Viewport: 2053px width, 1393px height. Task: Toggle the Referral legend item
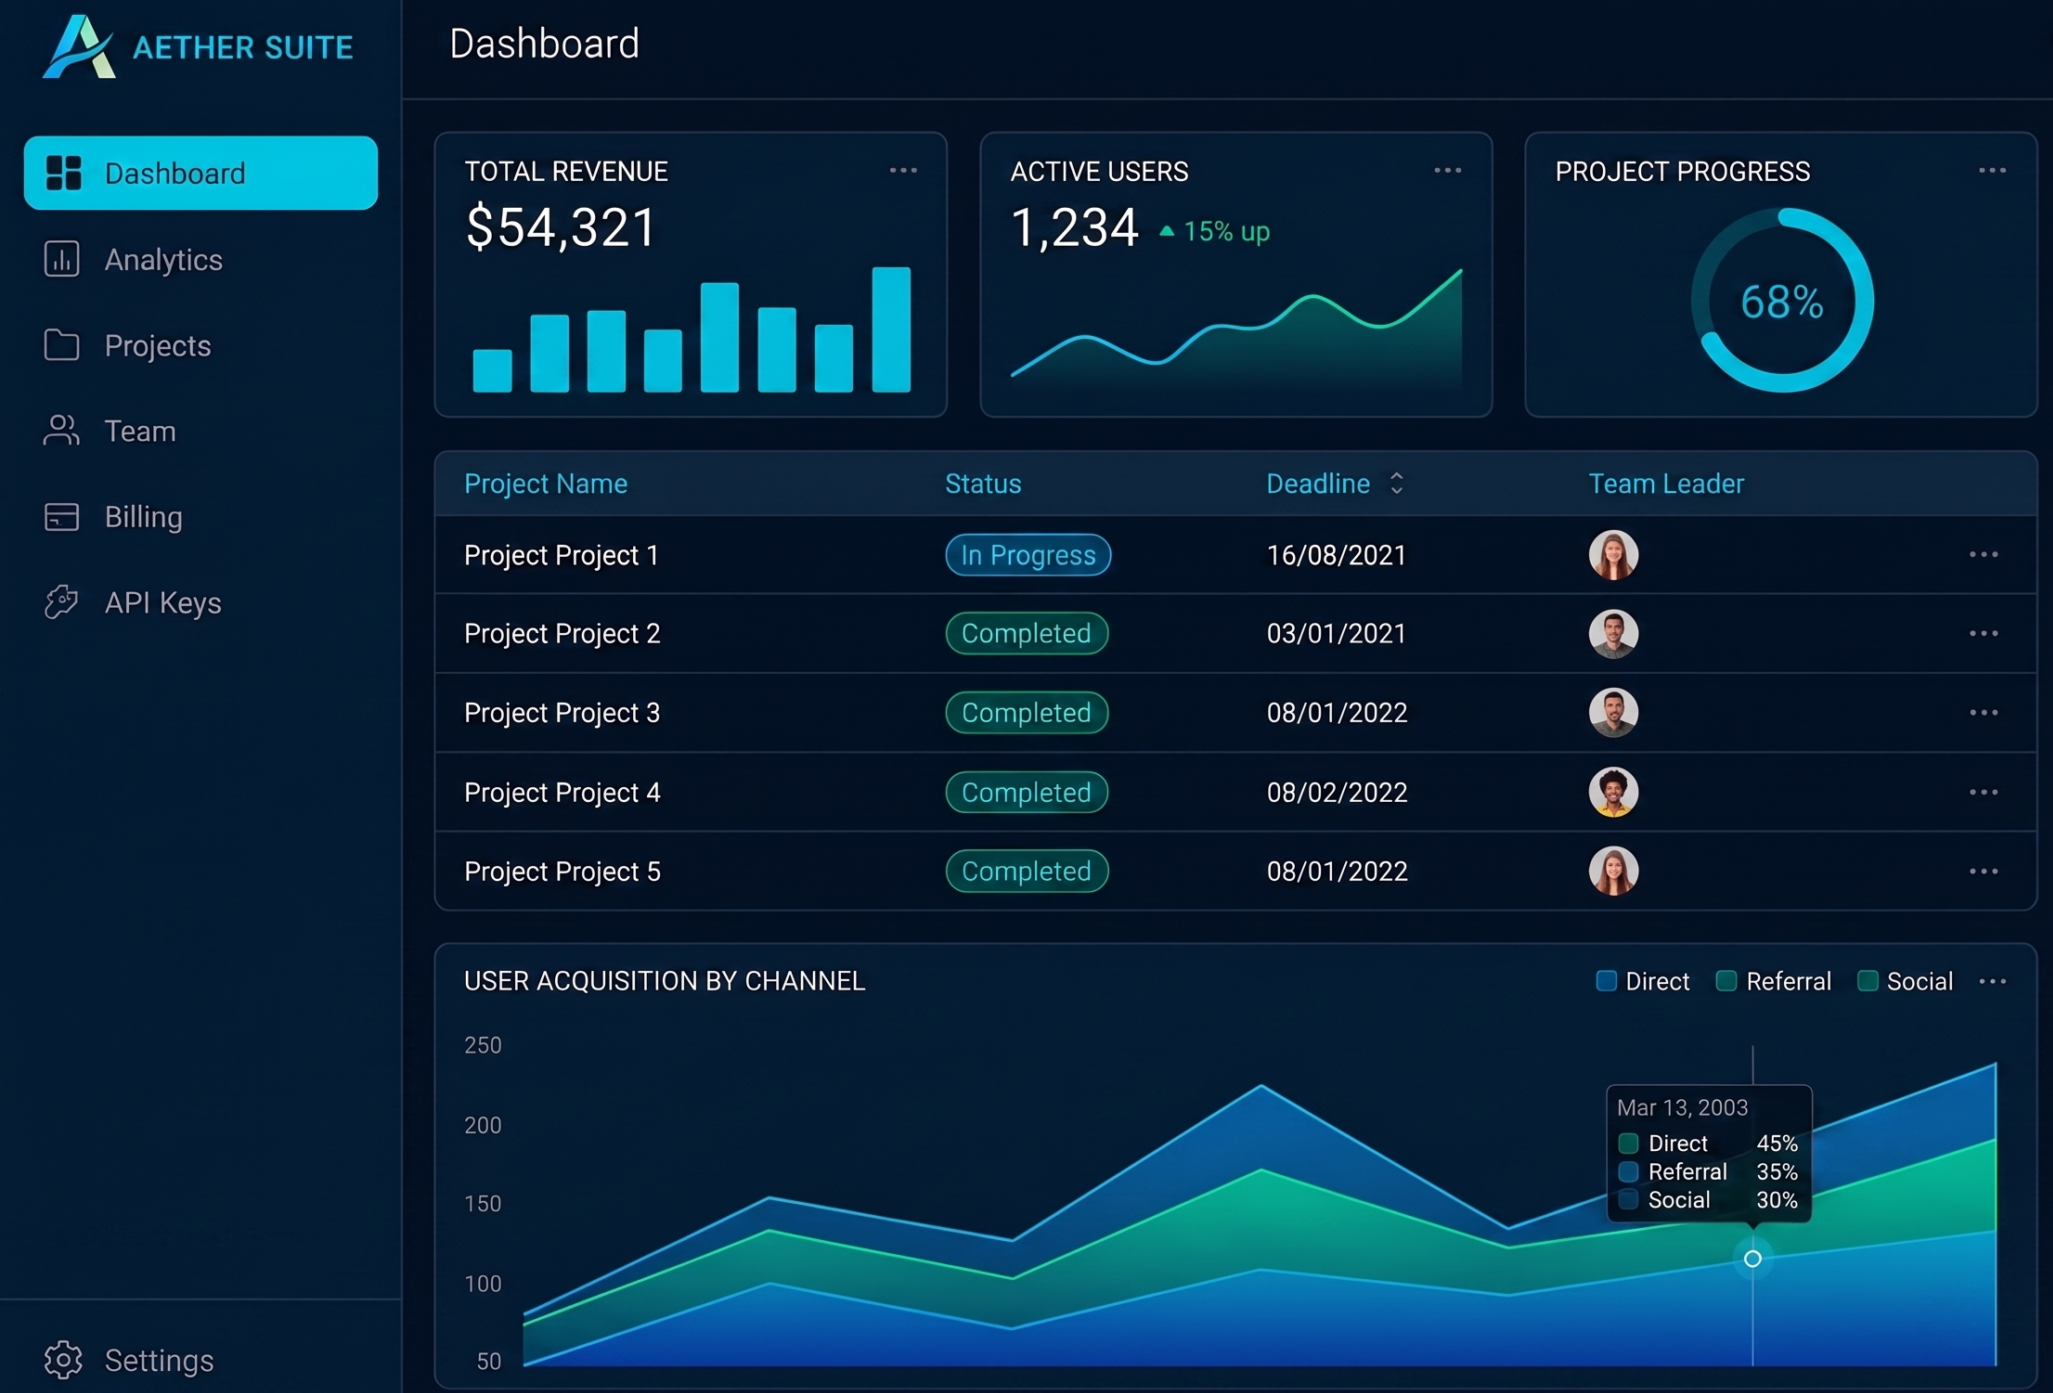1774,982
